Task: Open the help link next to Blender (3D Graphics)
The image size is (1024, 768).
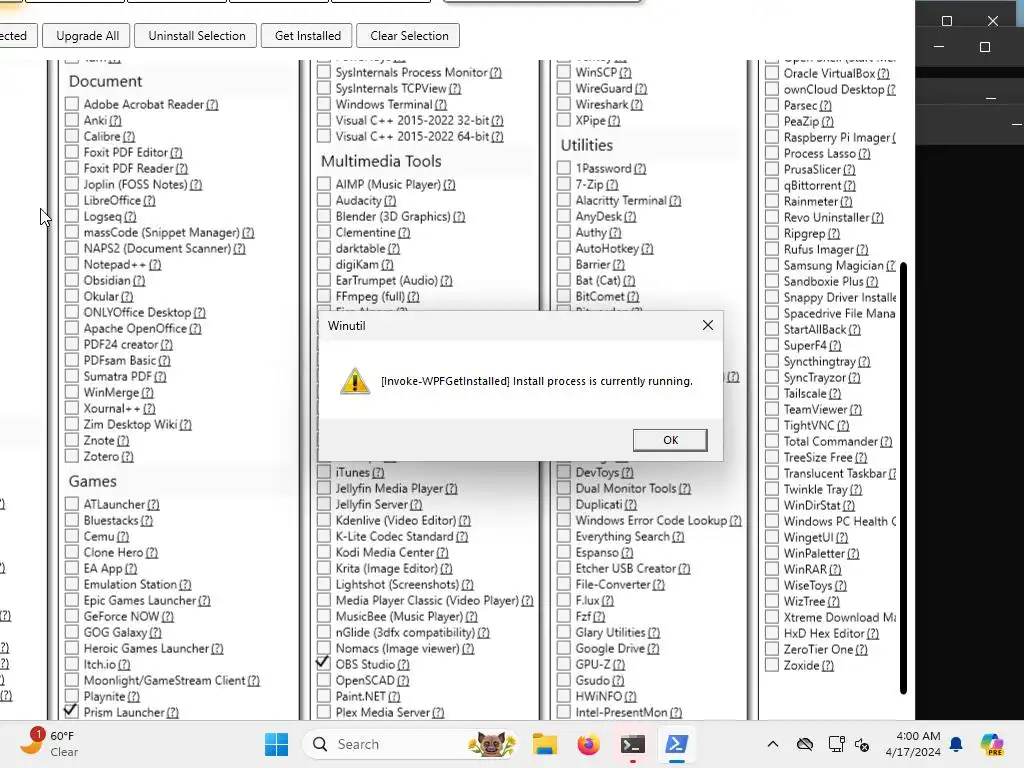Action: click(x=459, y=216)
